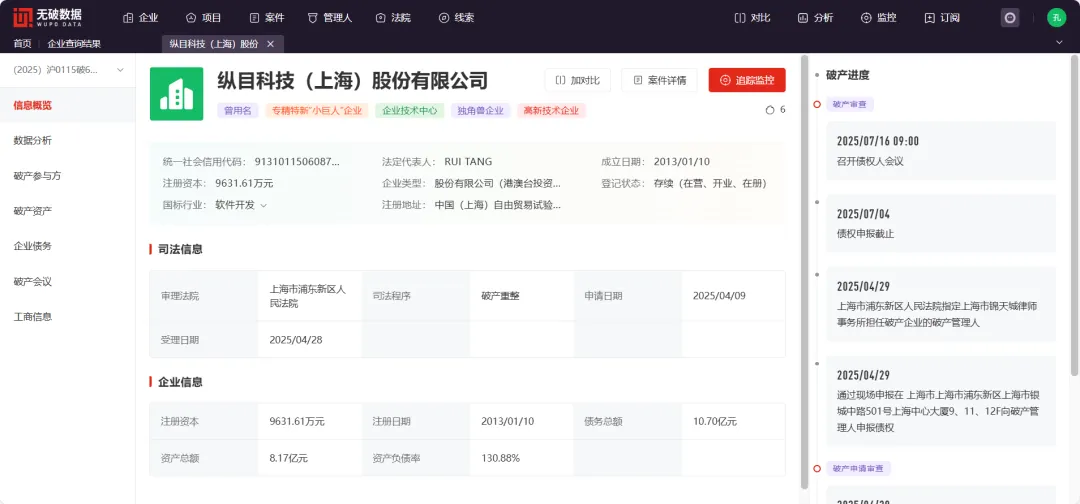Viewport: 1080px width, 504px height.
Task: Click the 企业信息 section heading
Action: [x=180, y=381]
